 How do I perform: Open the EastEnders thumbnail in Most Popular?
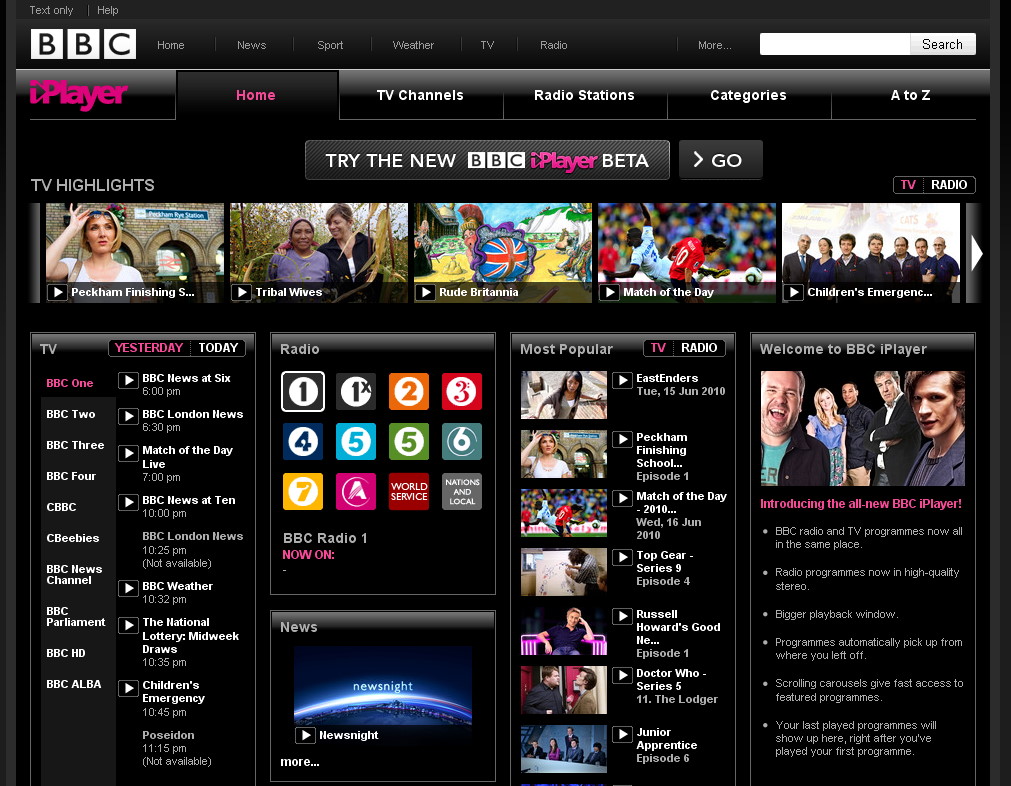coord(564,395)
